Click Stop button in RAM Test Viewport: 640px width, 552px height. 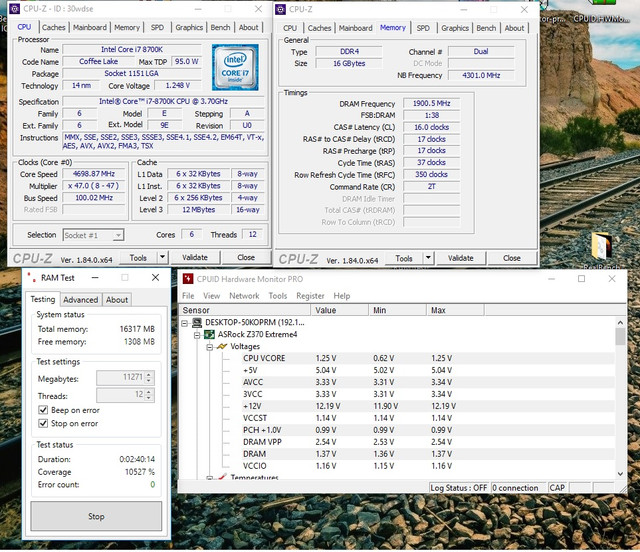(x=96, y=516)
